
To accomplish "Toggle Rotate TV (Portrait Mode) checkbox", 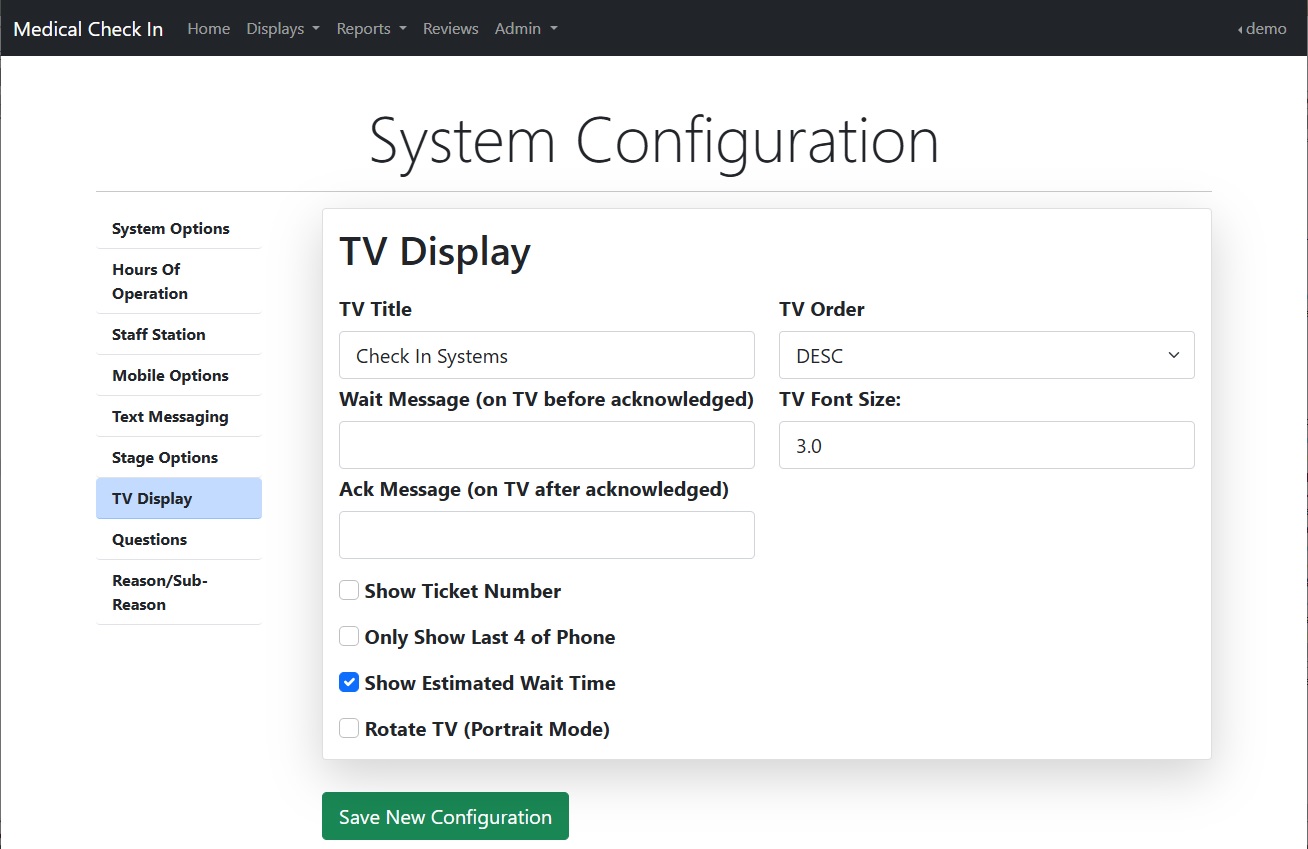I will [349, 728].
